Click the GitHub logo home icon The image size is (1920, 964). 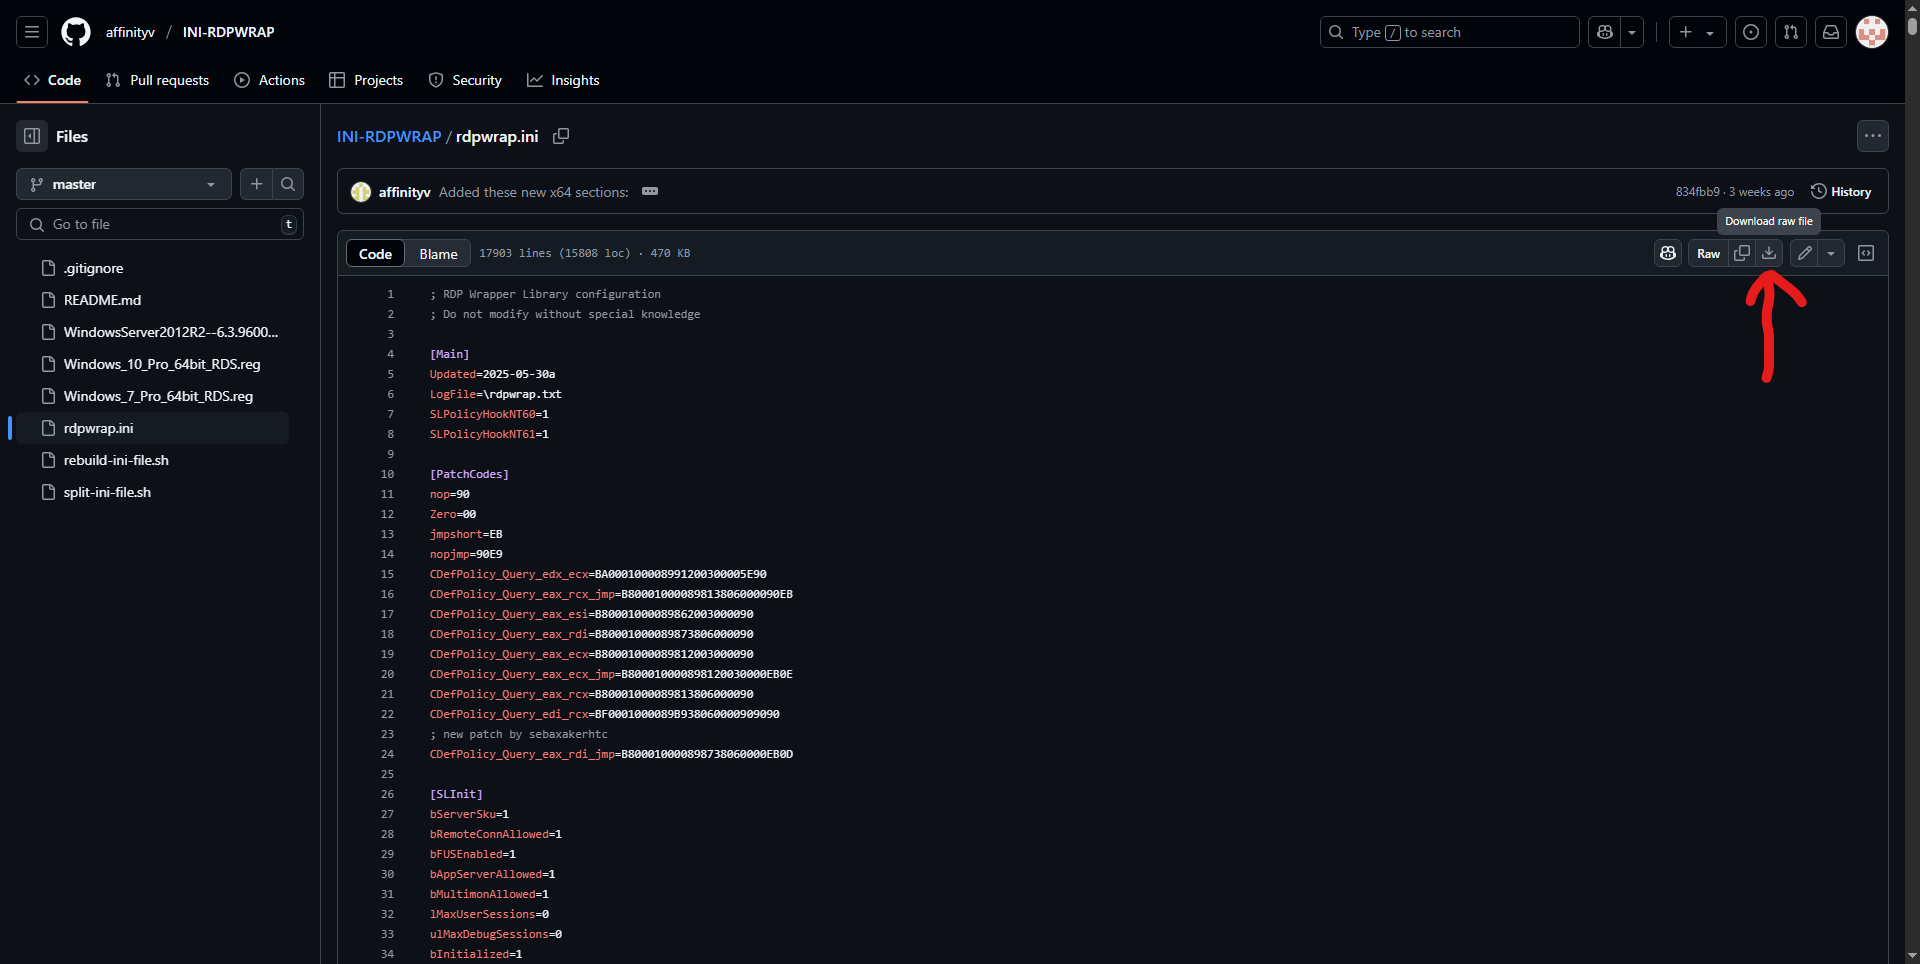76,32
